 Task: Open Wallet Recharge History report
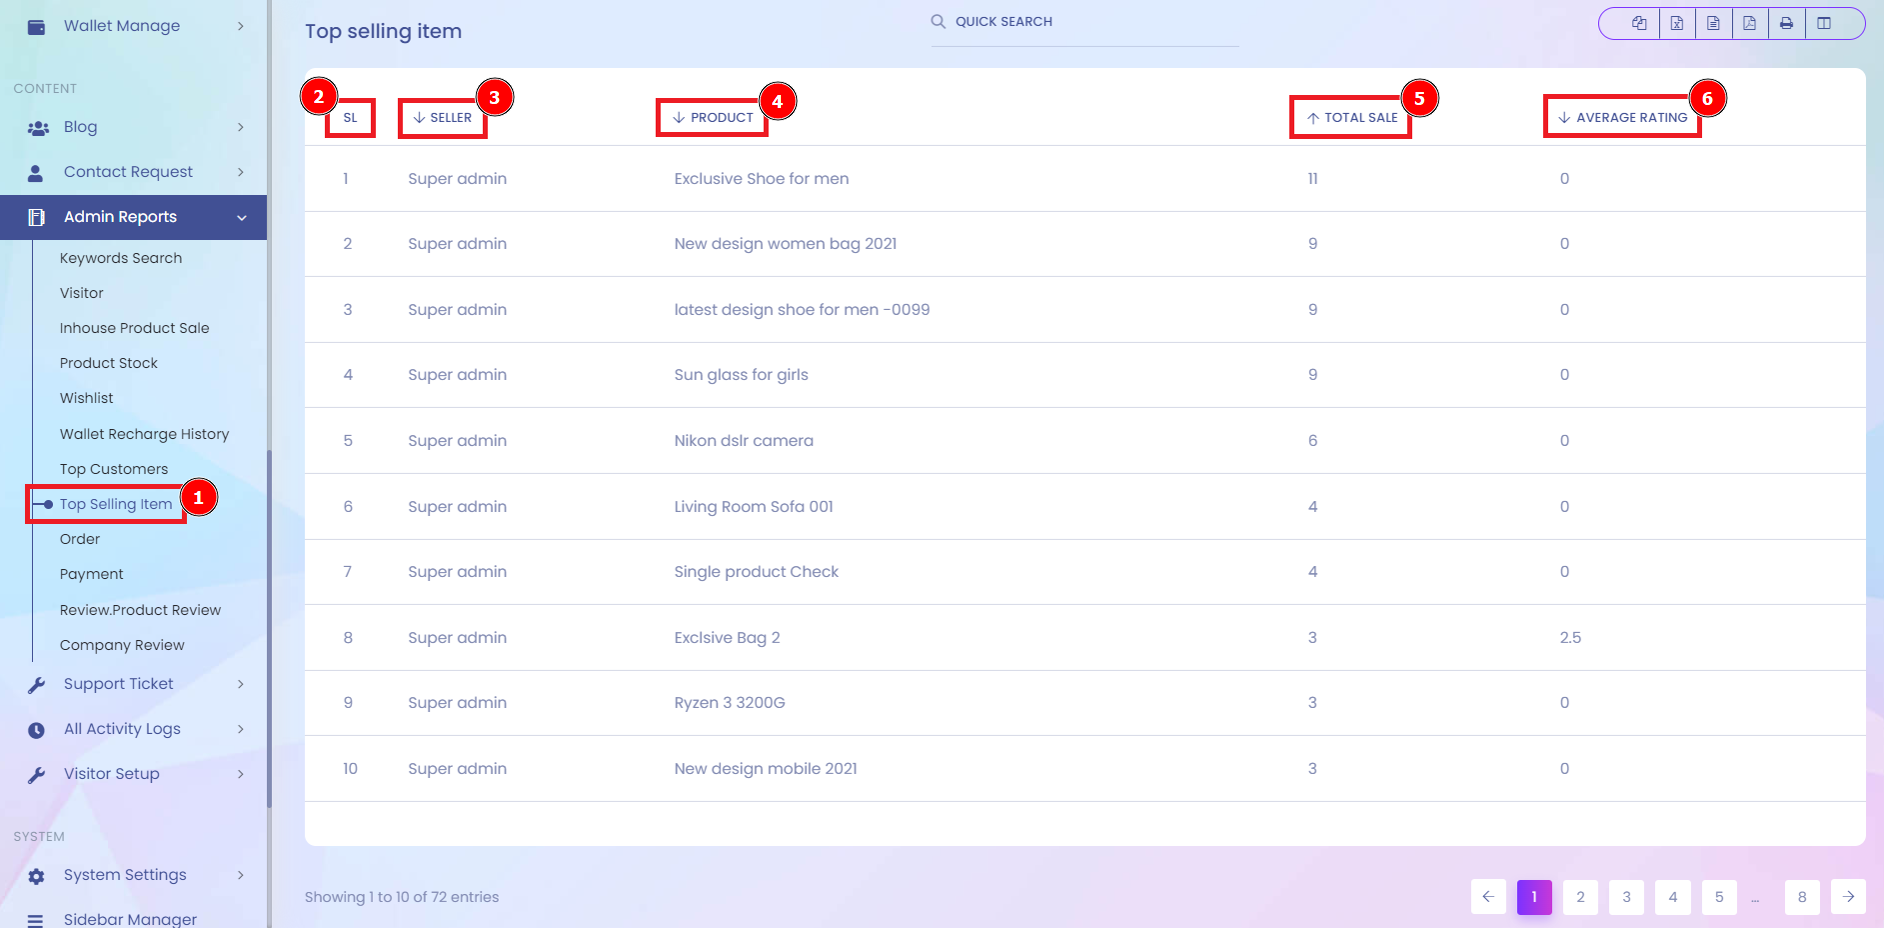pos(144,434)
